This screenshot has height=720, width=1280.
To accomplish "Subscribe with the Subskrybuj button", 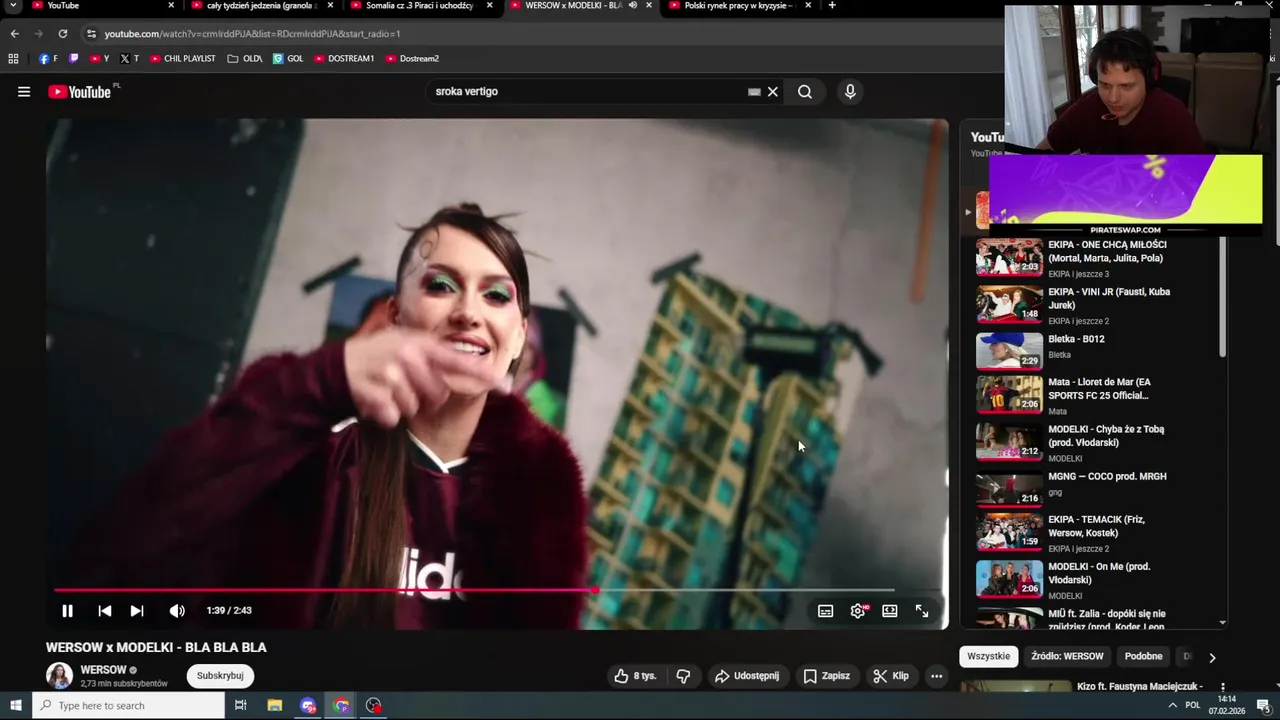I will 220,676.
